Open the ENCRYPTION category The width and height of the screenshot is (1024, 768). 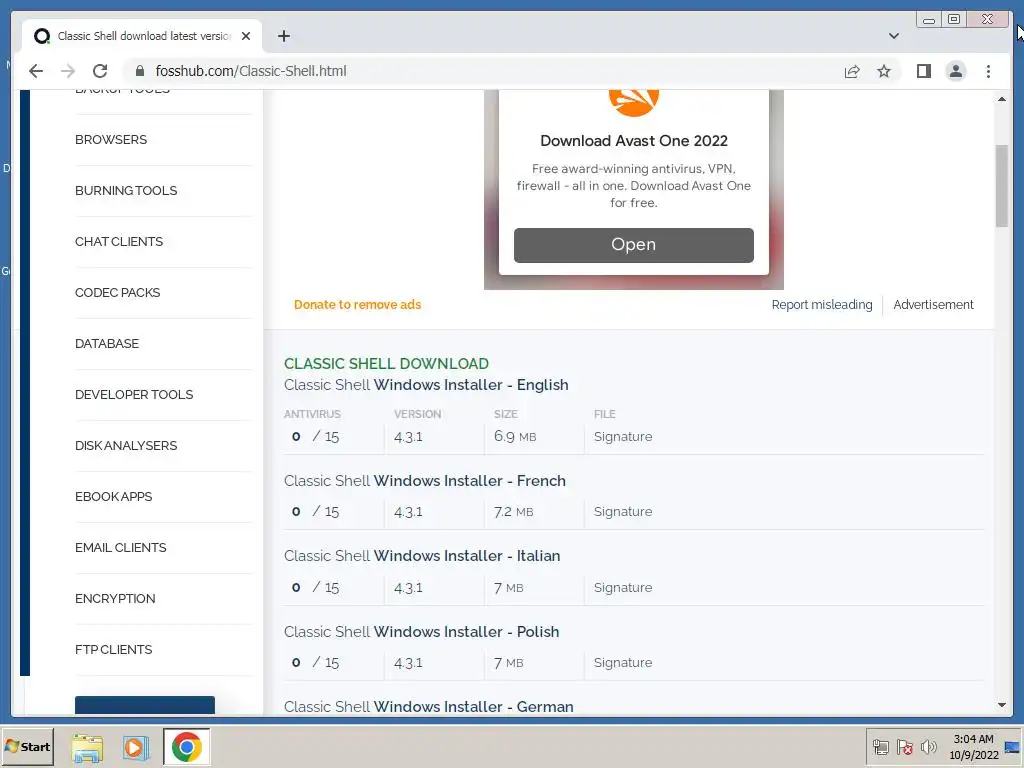[115, 598]
